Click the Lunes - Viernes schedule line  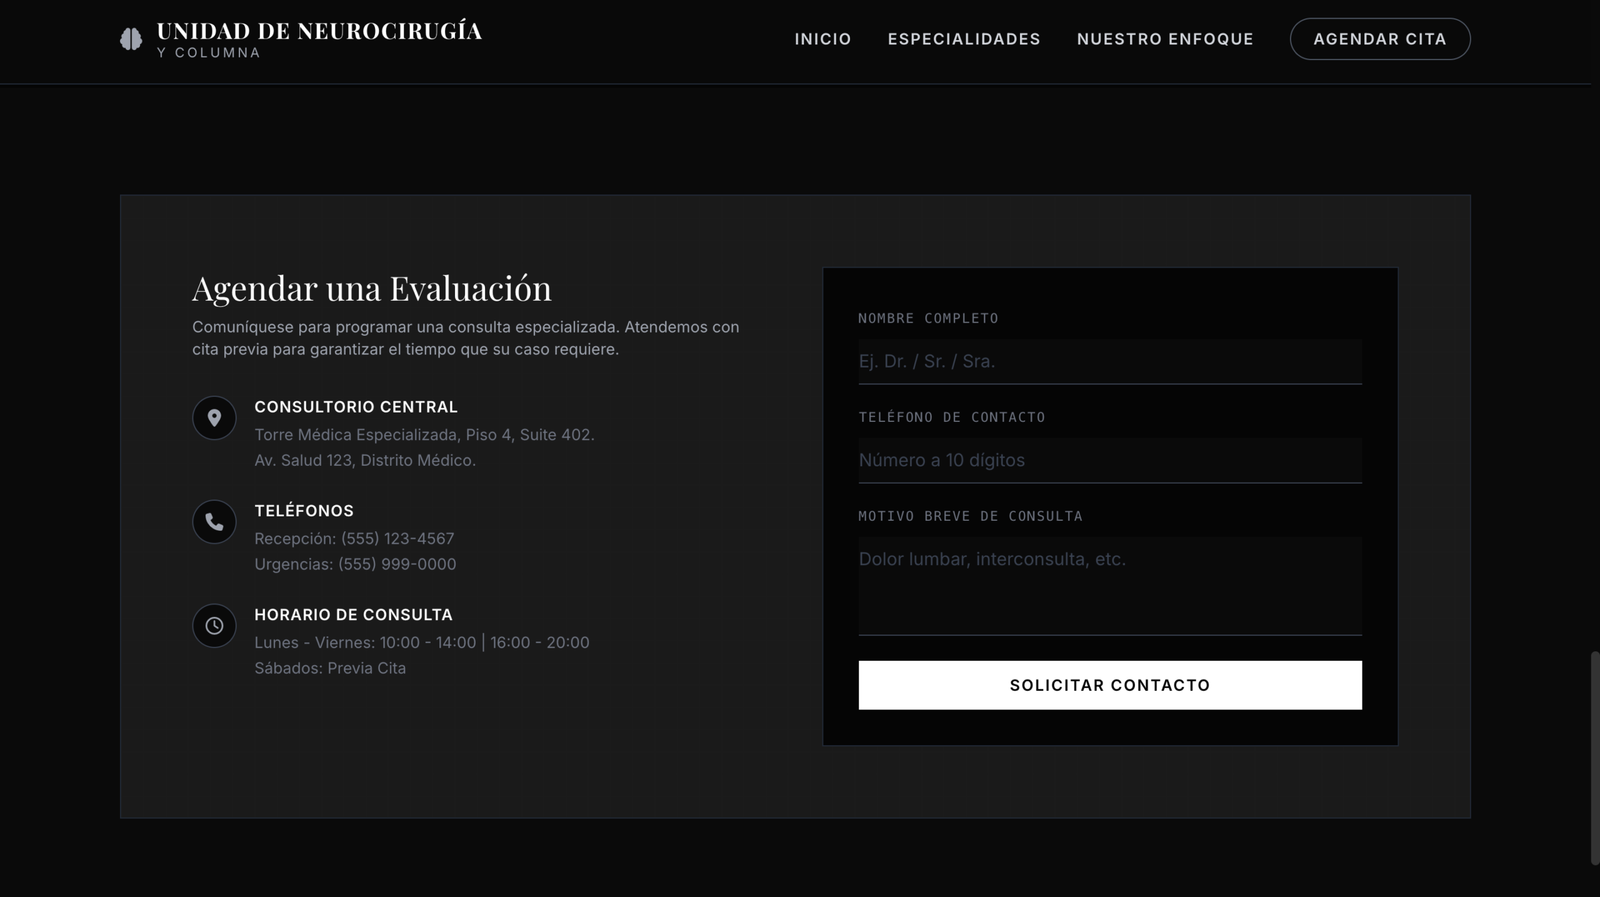422,643
